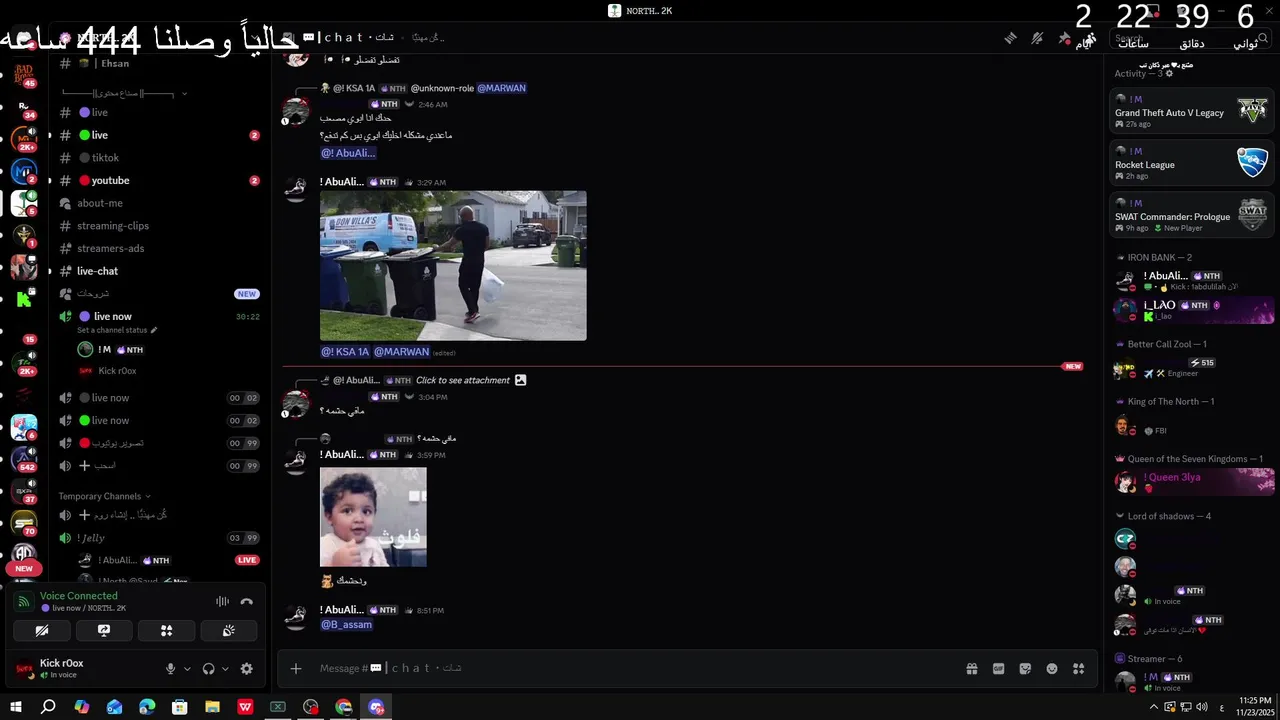Open File Explorer from the taskbar
The image size is (1280, 720).
coord(212,707)
